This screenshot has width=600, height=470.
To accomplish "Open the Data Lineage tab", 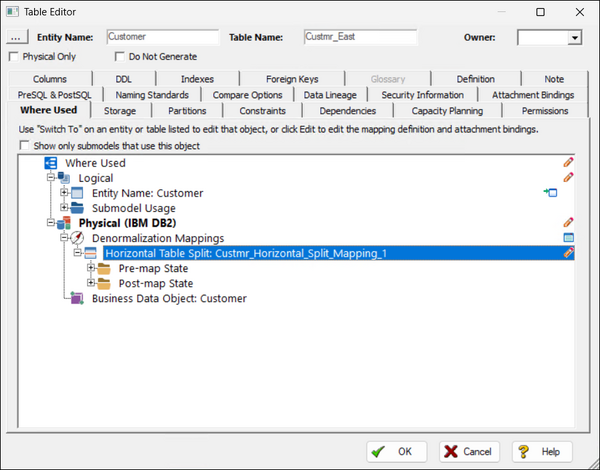I will [x=330, y=95].
